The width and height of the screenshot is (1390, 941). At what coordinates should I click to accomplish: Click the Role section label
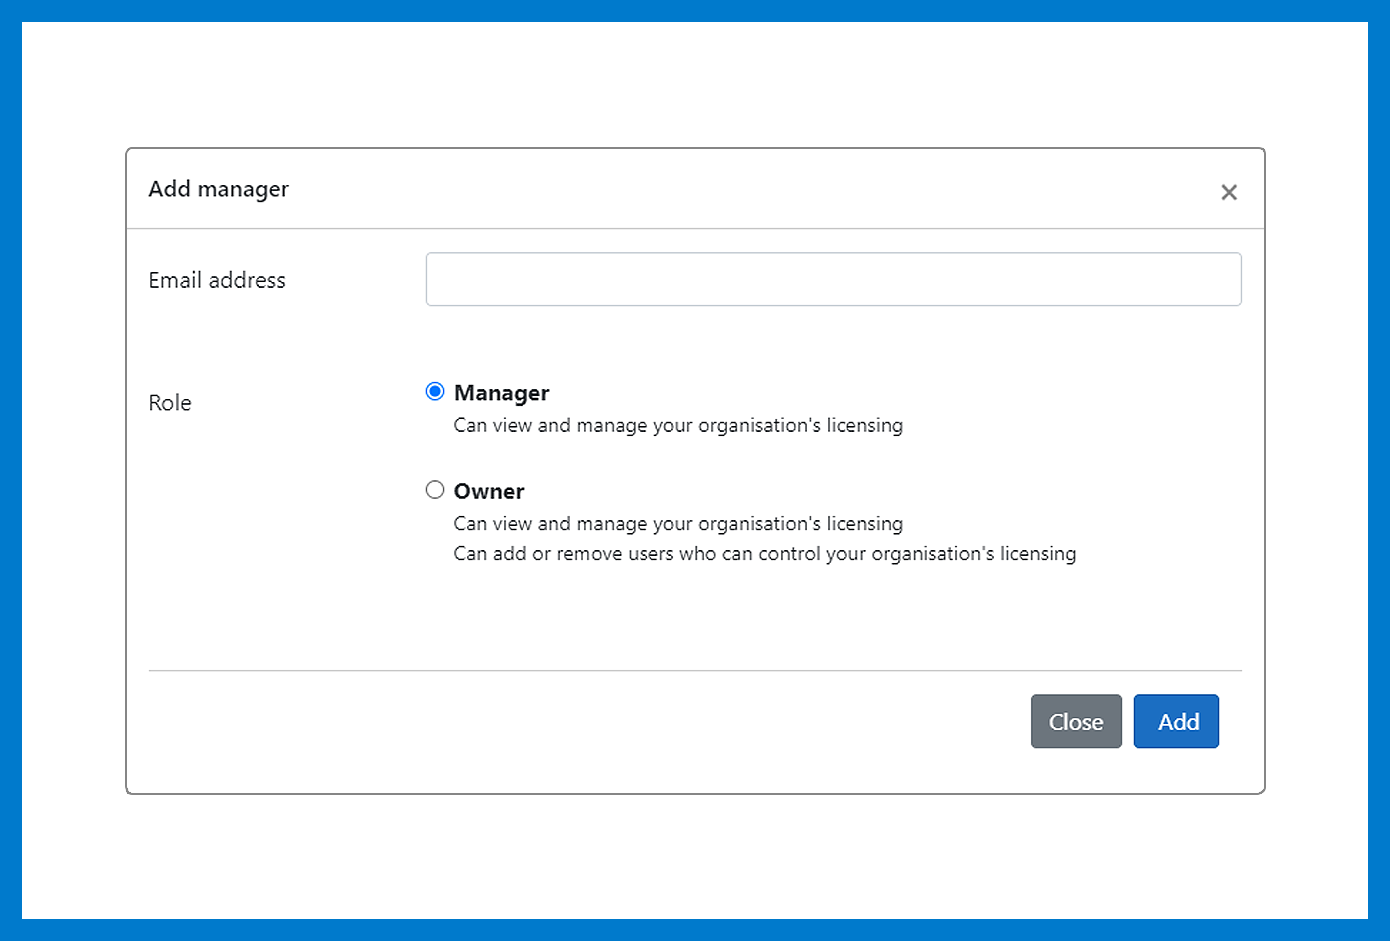point(170,403)
